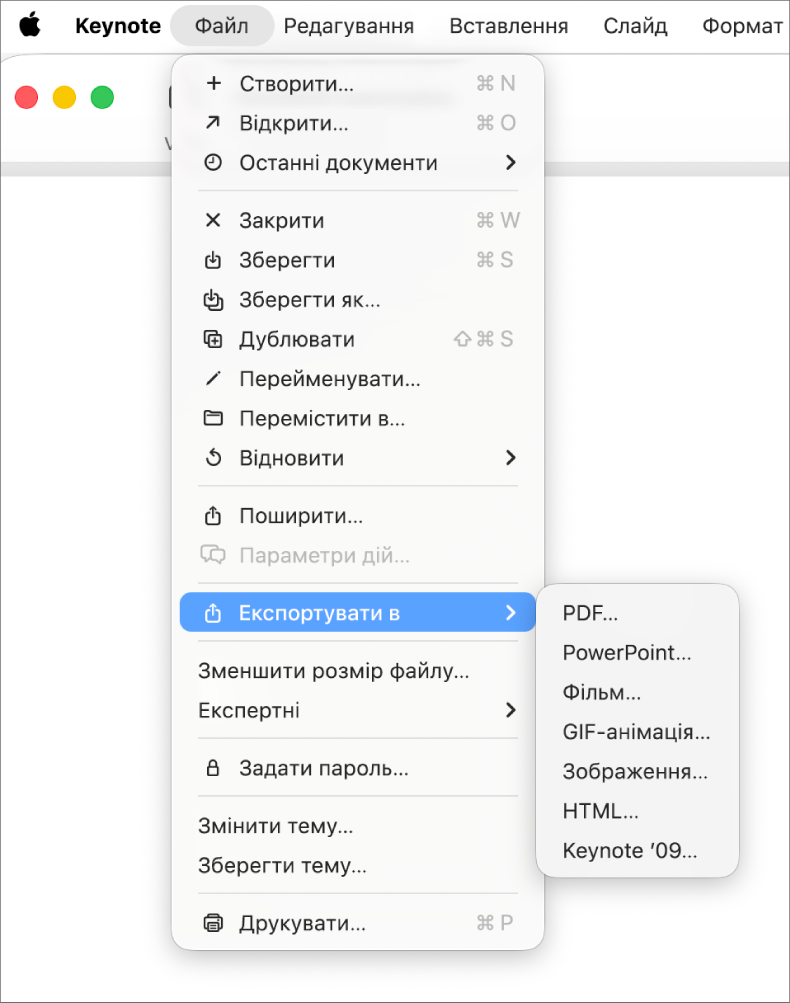Export as Keynote '09…
This screenshot has height=1003, width=790.
coord(637,851)
